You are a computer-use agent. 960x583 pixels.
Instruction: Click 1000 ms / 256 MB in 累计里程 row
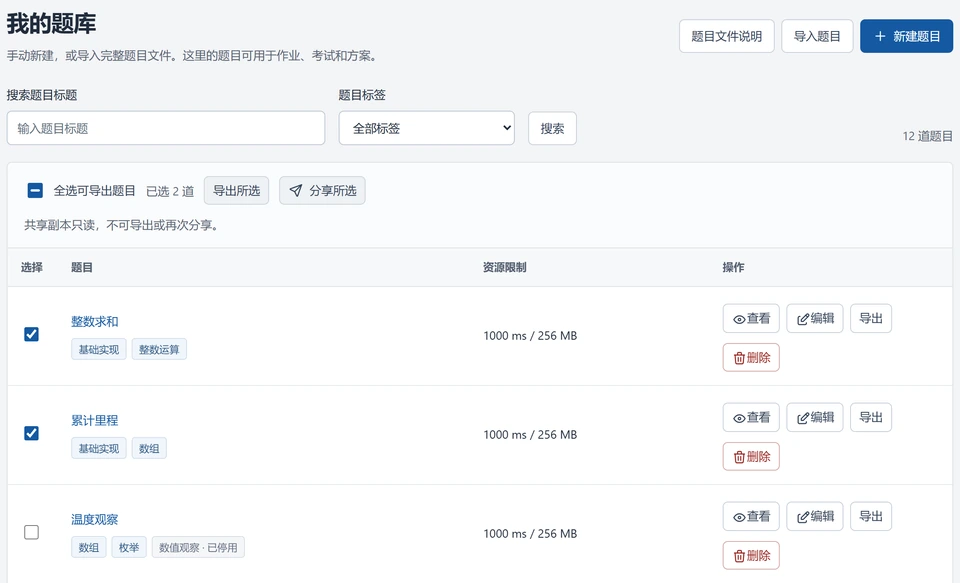pyautogui.click(x=530, y=435)
